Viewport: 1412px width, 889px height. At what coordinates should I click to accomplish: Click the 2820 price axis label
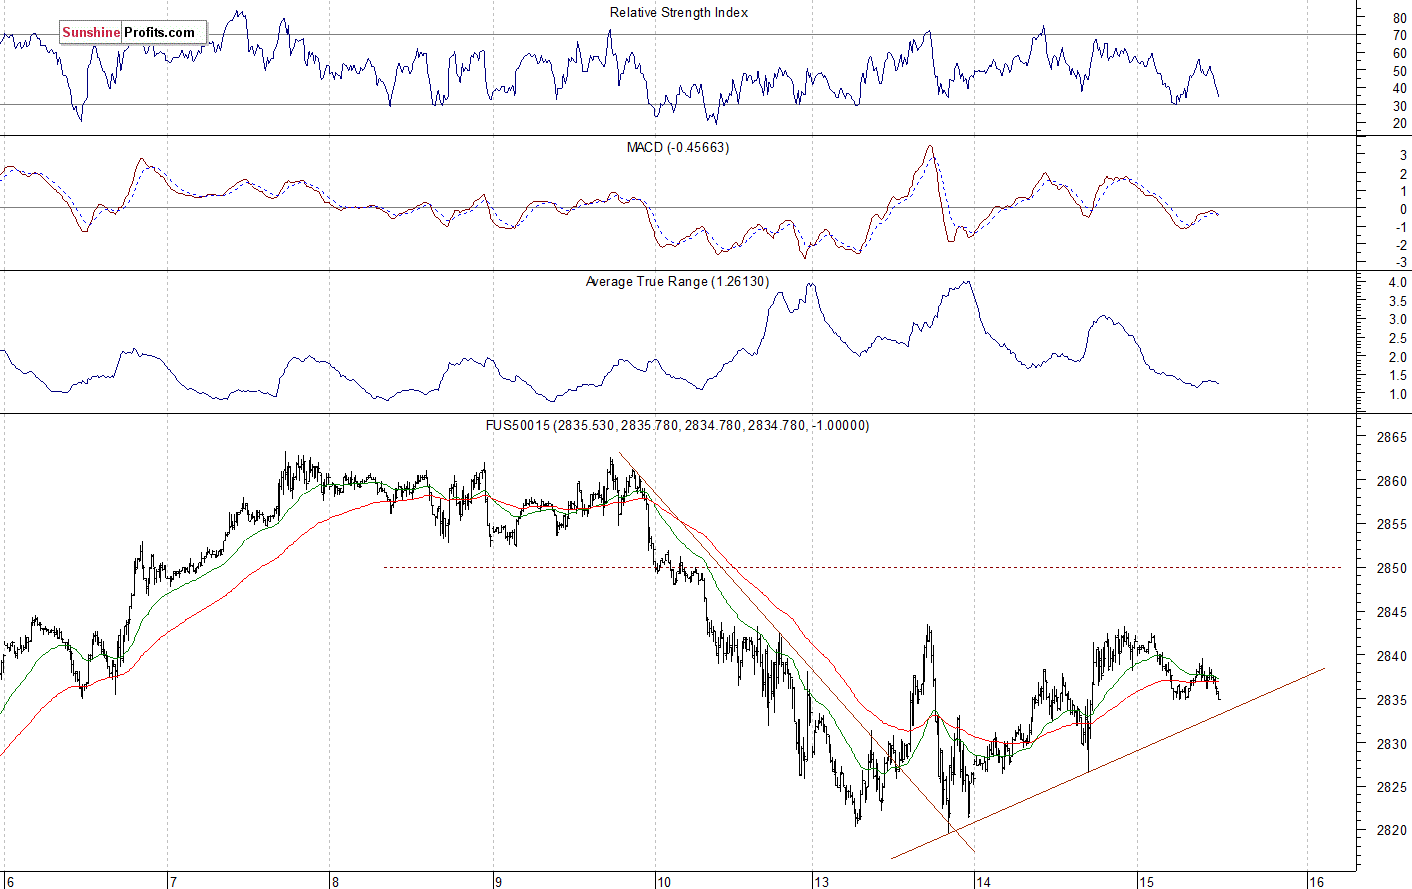point(1390,831)
